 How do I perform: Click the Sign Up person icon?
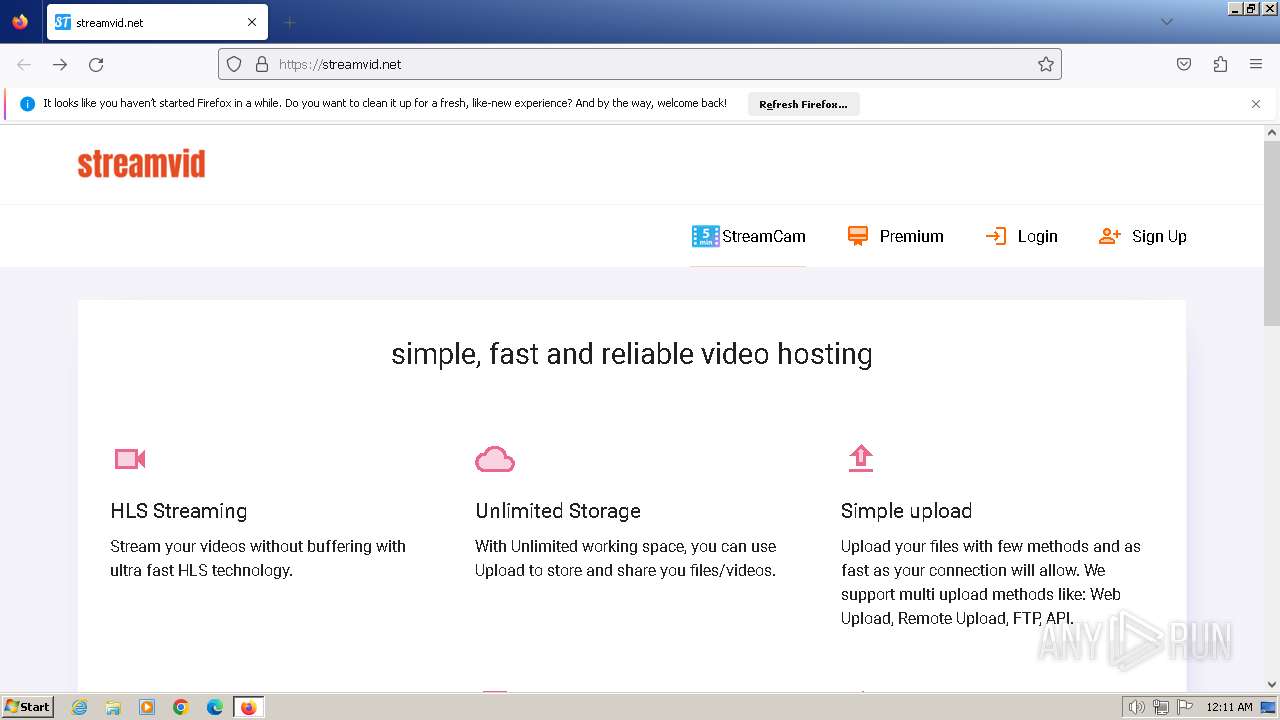coord(1109,236)
